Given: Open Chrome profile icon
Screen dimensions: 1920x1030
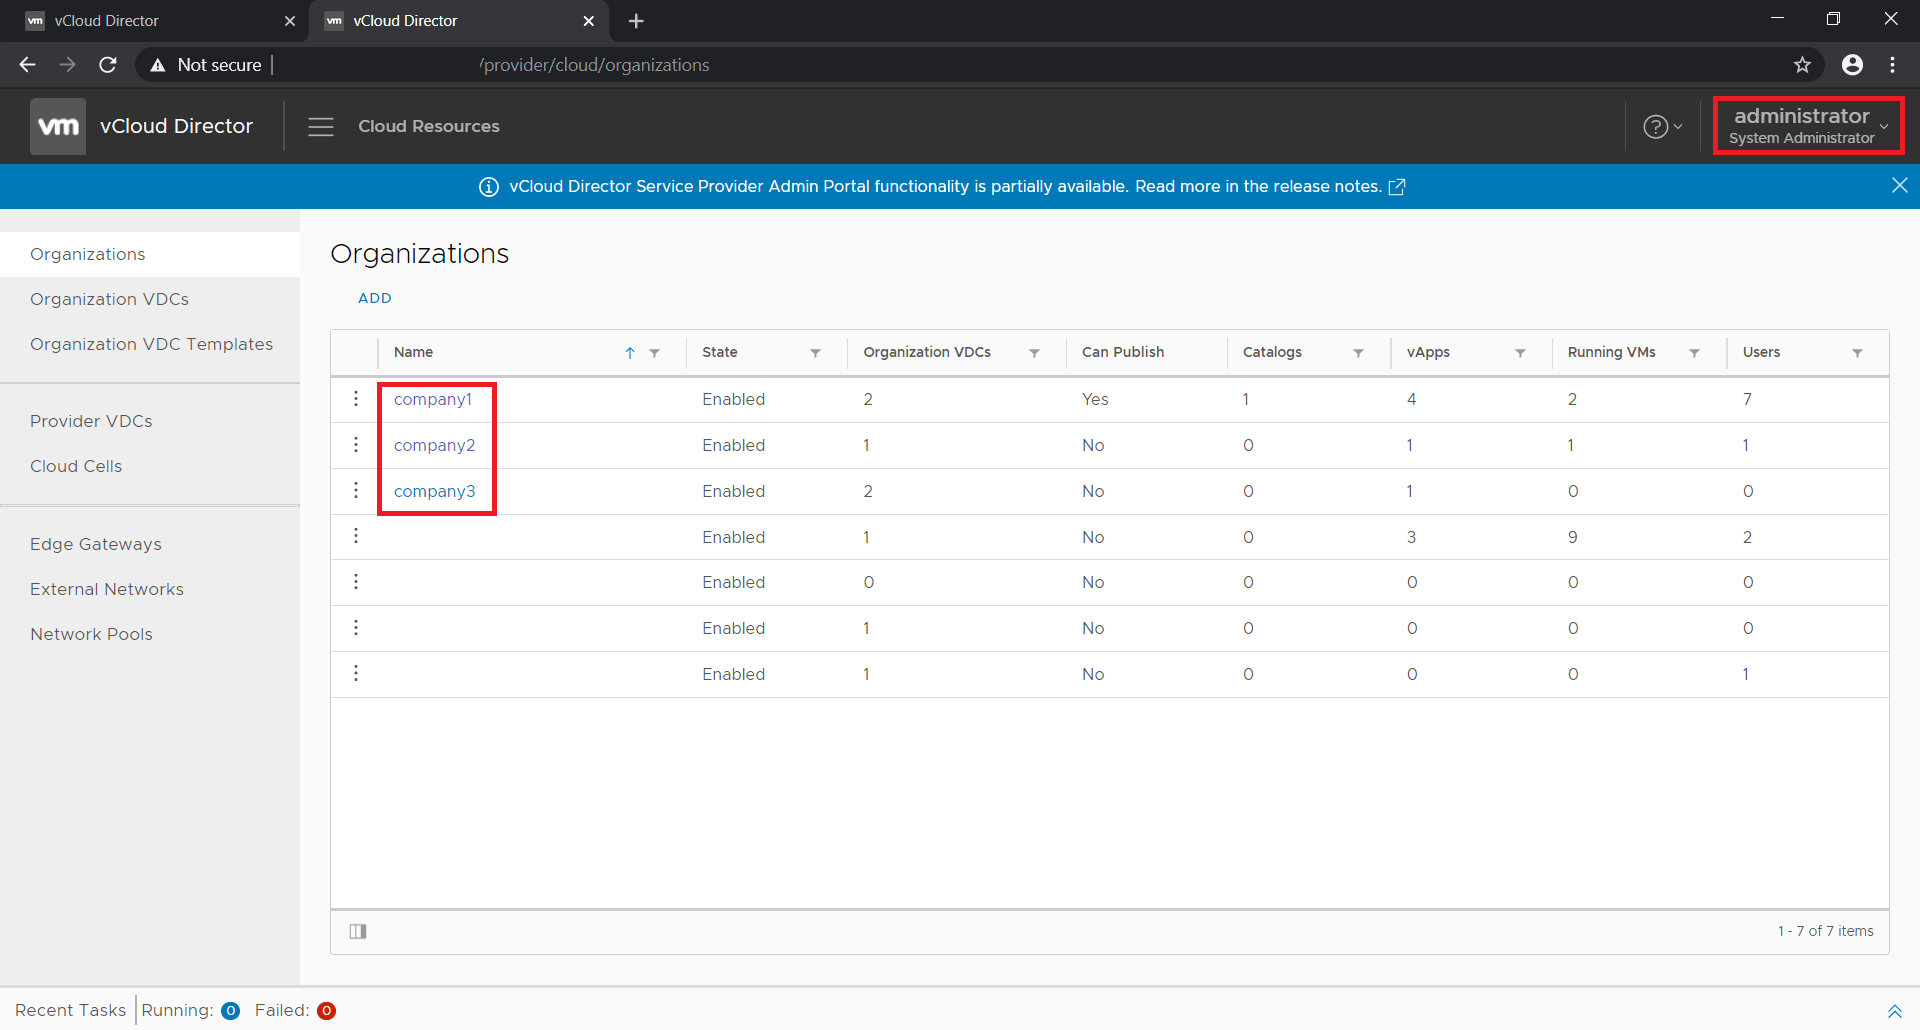Looking at the screenshot, I should coord(1852,65).
